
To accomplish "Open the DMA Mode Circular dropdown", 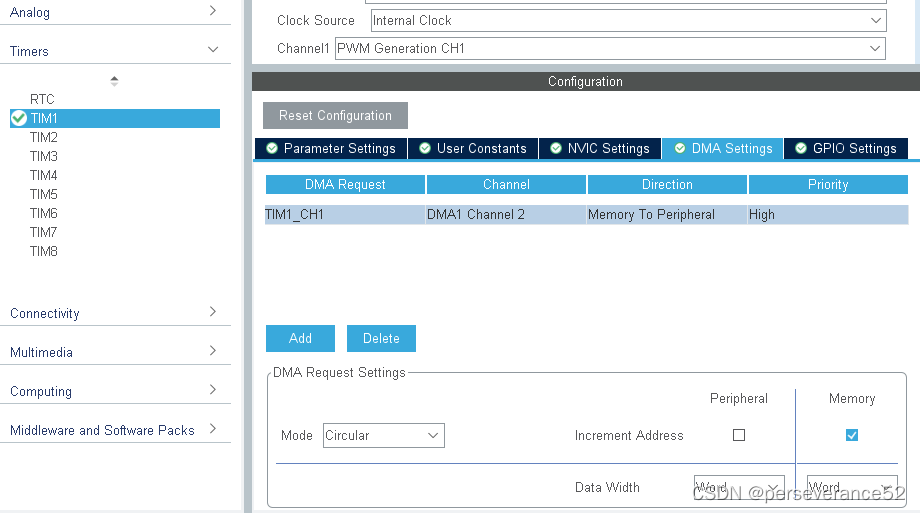I will pyautogui.click(x=384, y=436).
